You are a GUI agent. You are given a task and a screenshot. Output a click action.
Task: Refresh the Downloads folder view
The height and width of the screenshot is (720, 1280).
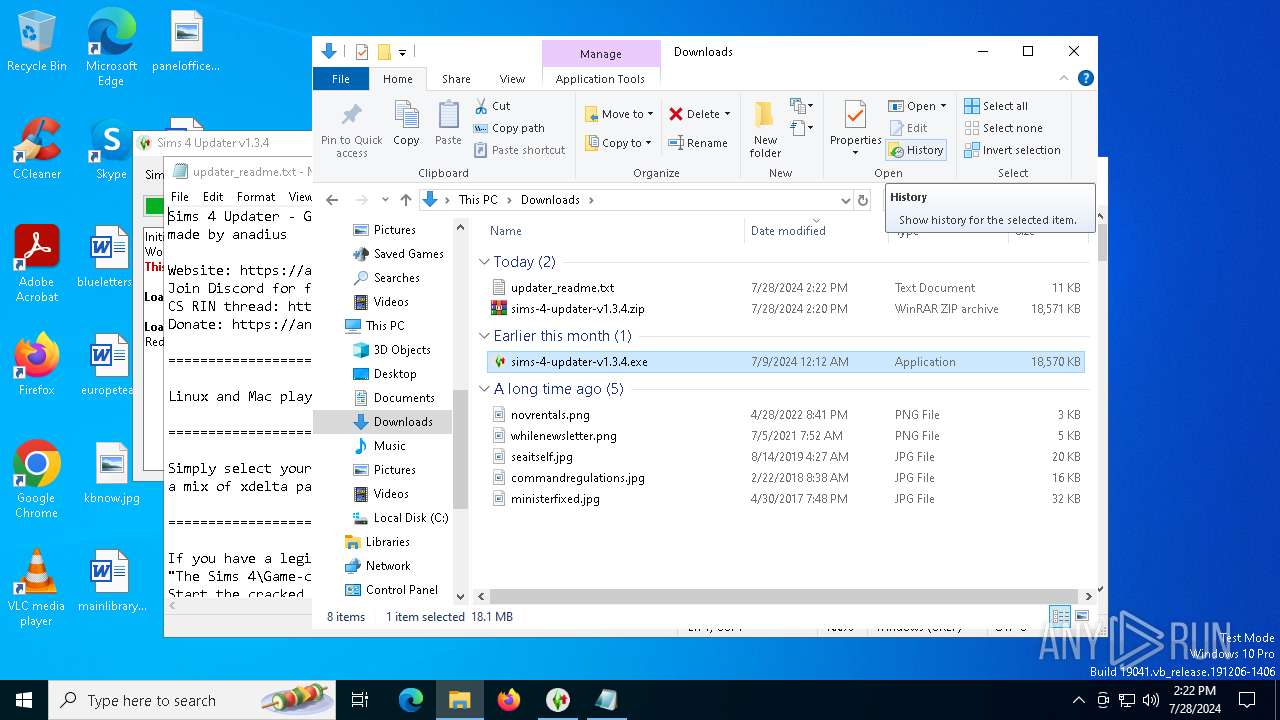pyautogui.click(x=864, y=200)
